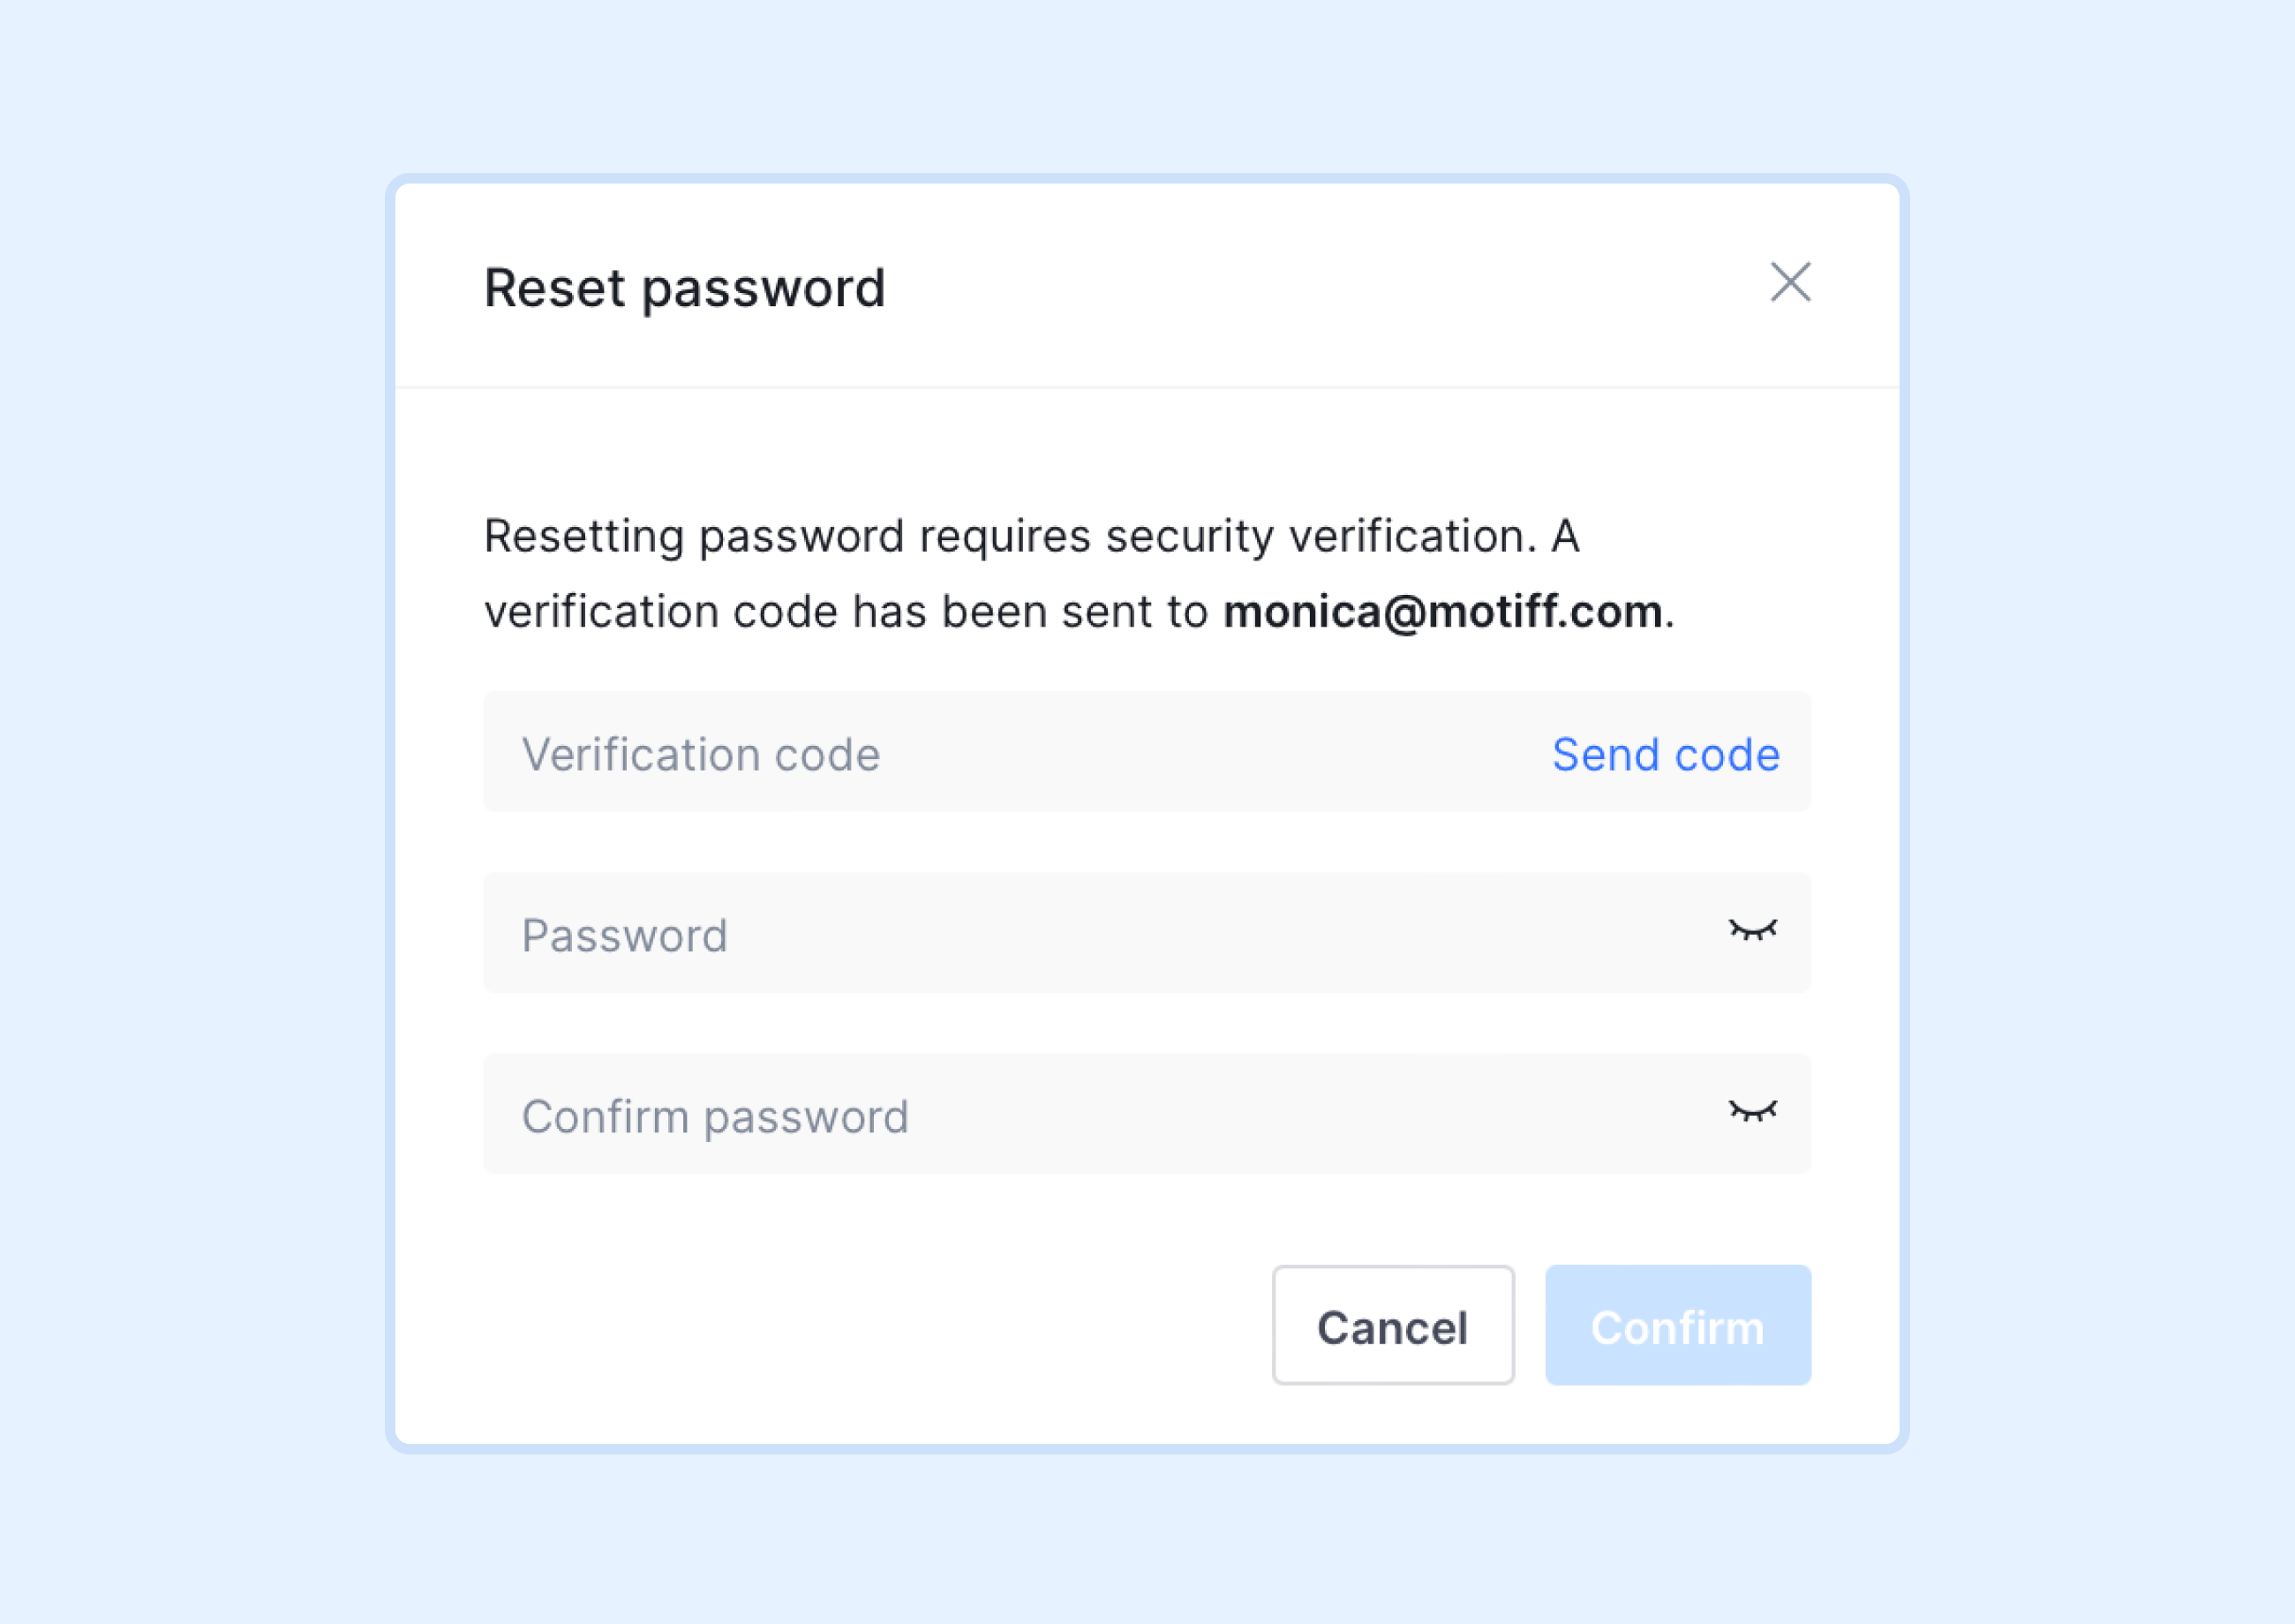Screen dimensions: 2295x1624
Task: Click the Password placeholder text
Action: [x=625, y=936]
